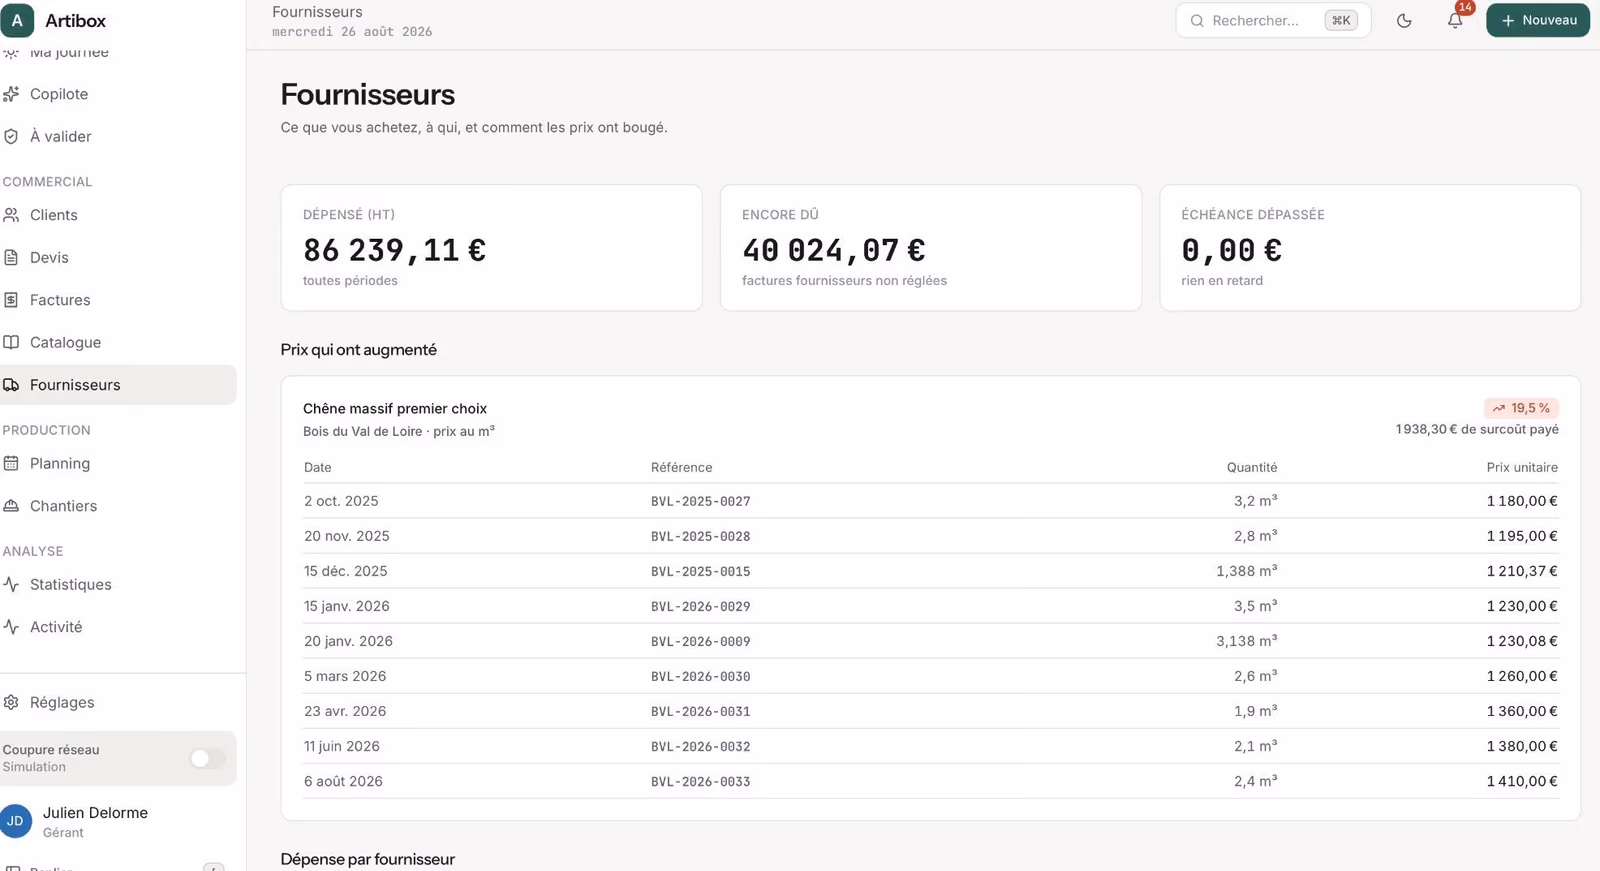Click the Échéance dépassée amount 0,00 €
The width and height of the screenshot is (1600, 871).
pyautogui.click(x=1232, y=250)
